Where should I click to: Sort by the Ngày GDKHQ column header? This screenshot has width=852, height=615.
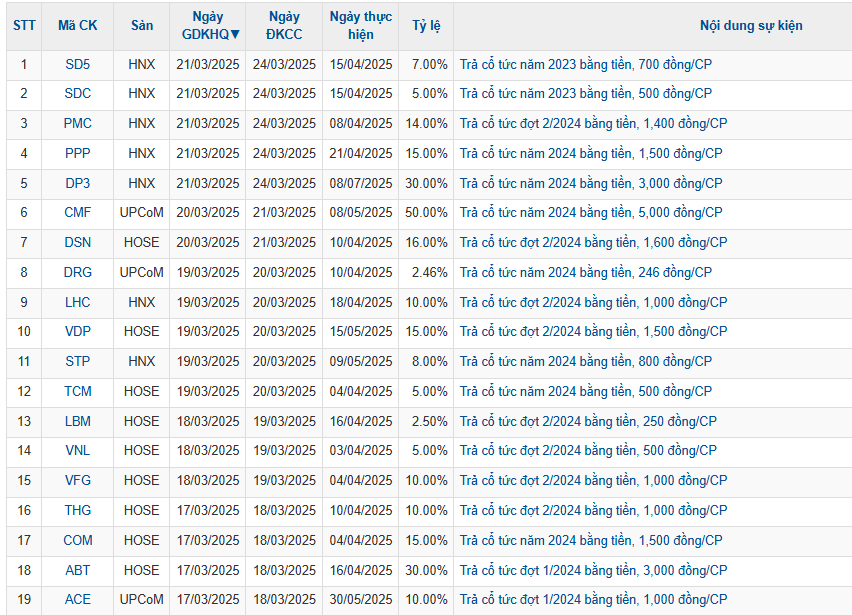pyautogui.click(x=207, y=26)
